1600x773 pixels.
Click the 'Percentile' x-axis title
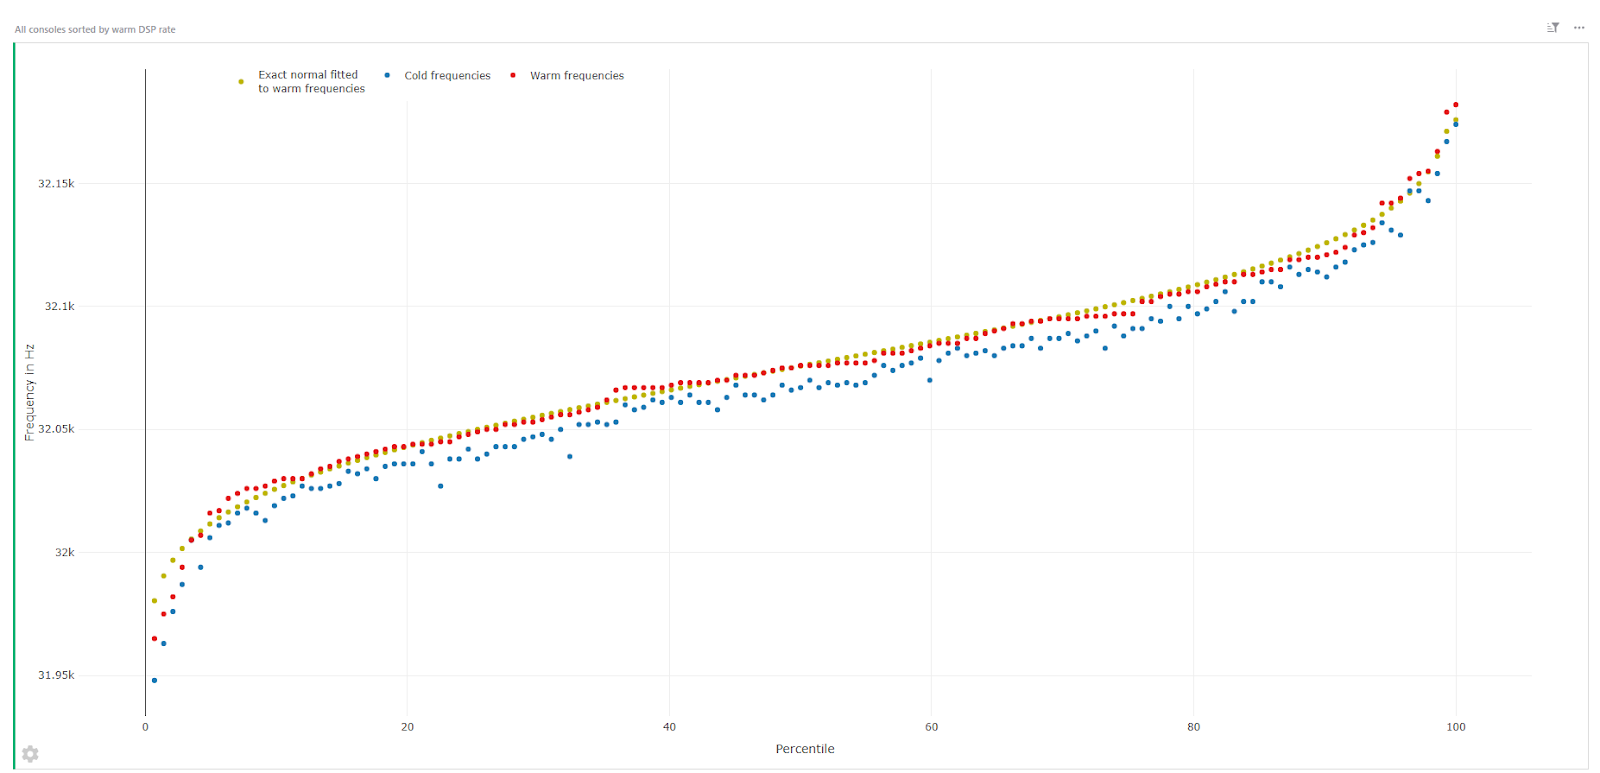(x=805, y=749)
